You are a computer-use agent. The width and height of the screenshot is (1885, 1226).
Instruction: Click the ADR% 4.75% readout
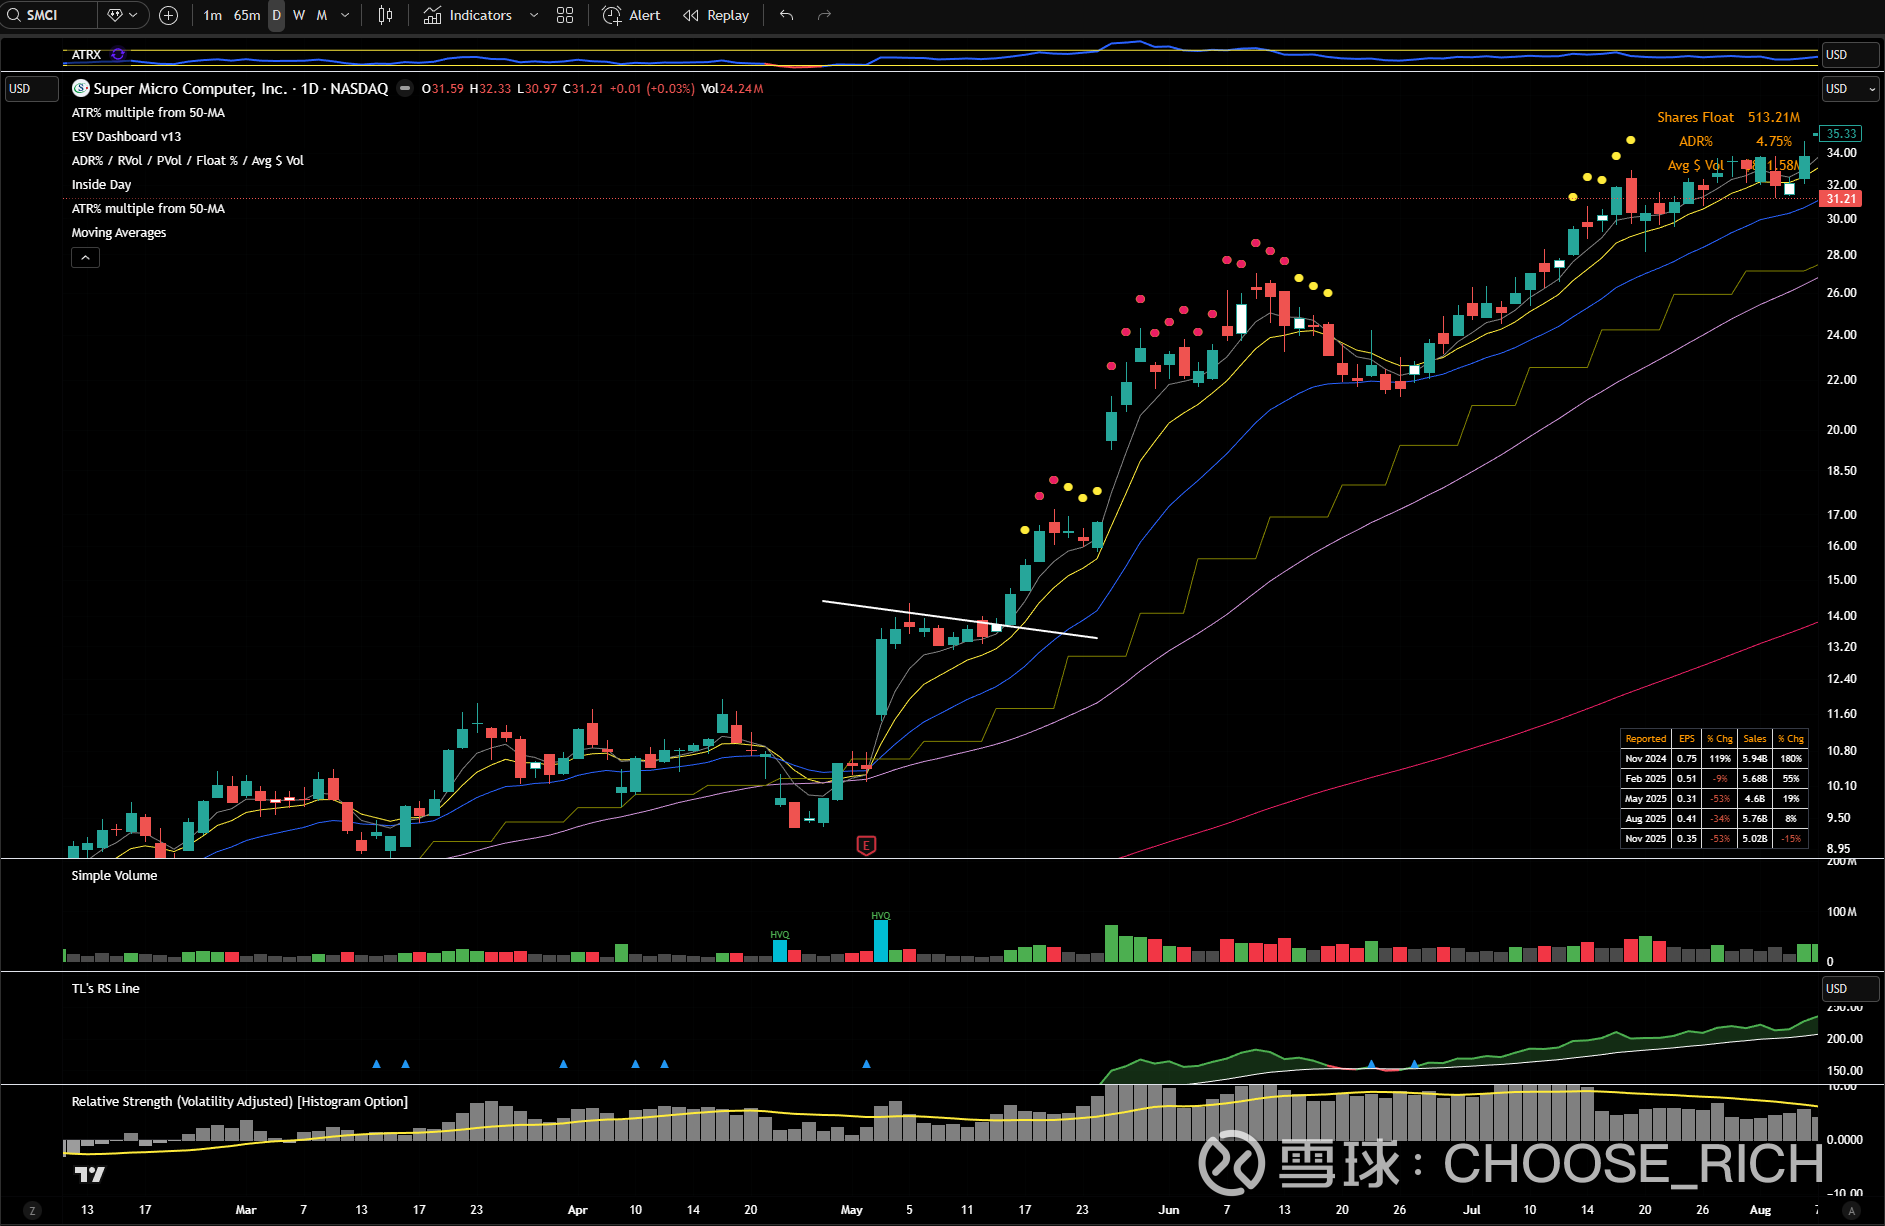point(1735,142)
